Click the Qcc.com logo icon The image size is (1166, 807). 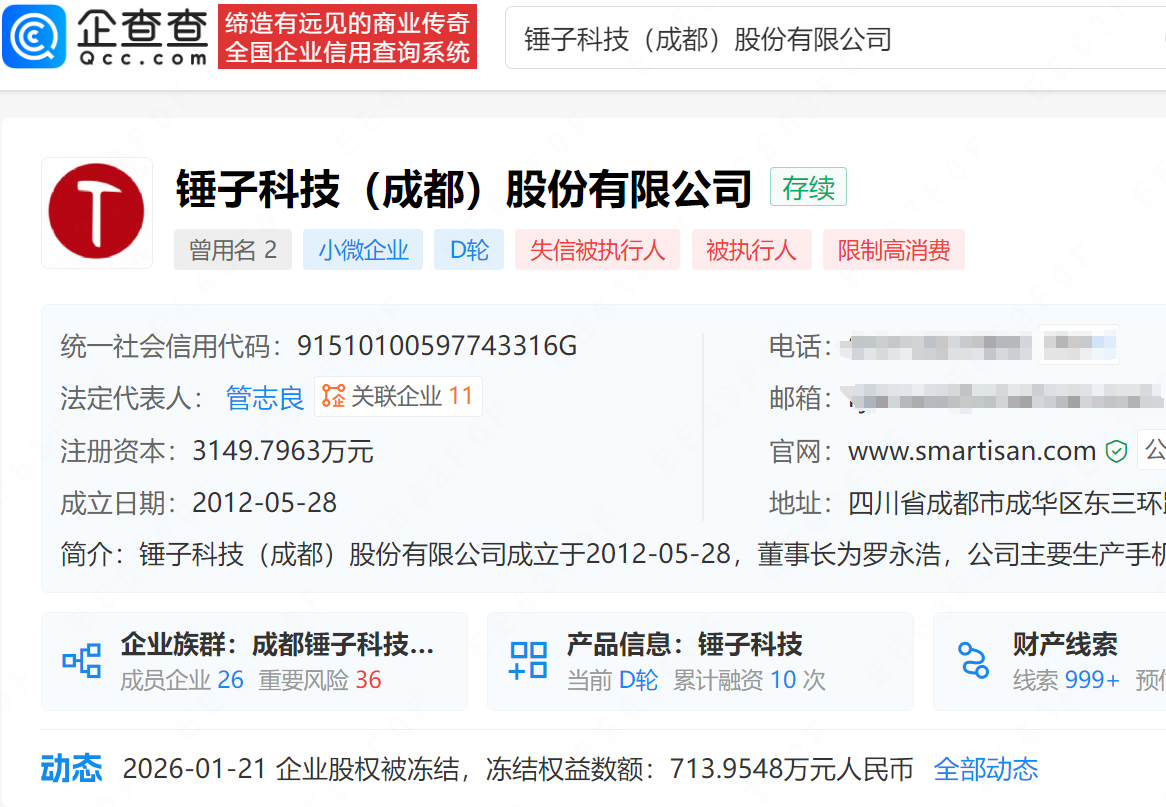coord(34,37)
